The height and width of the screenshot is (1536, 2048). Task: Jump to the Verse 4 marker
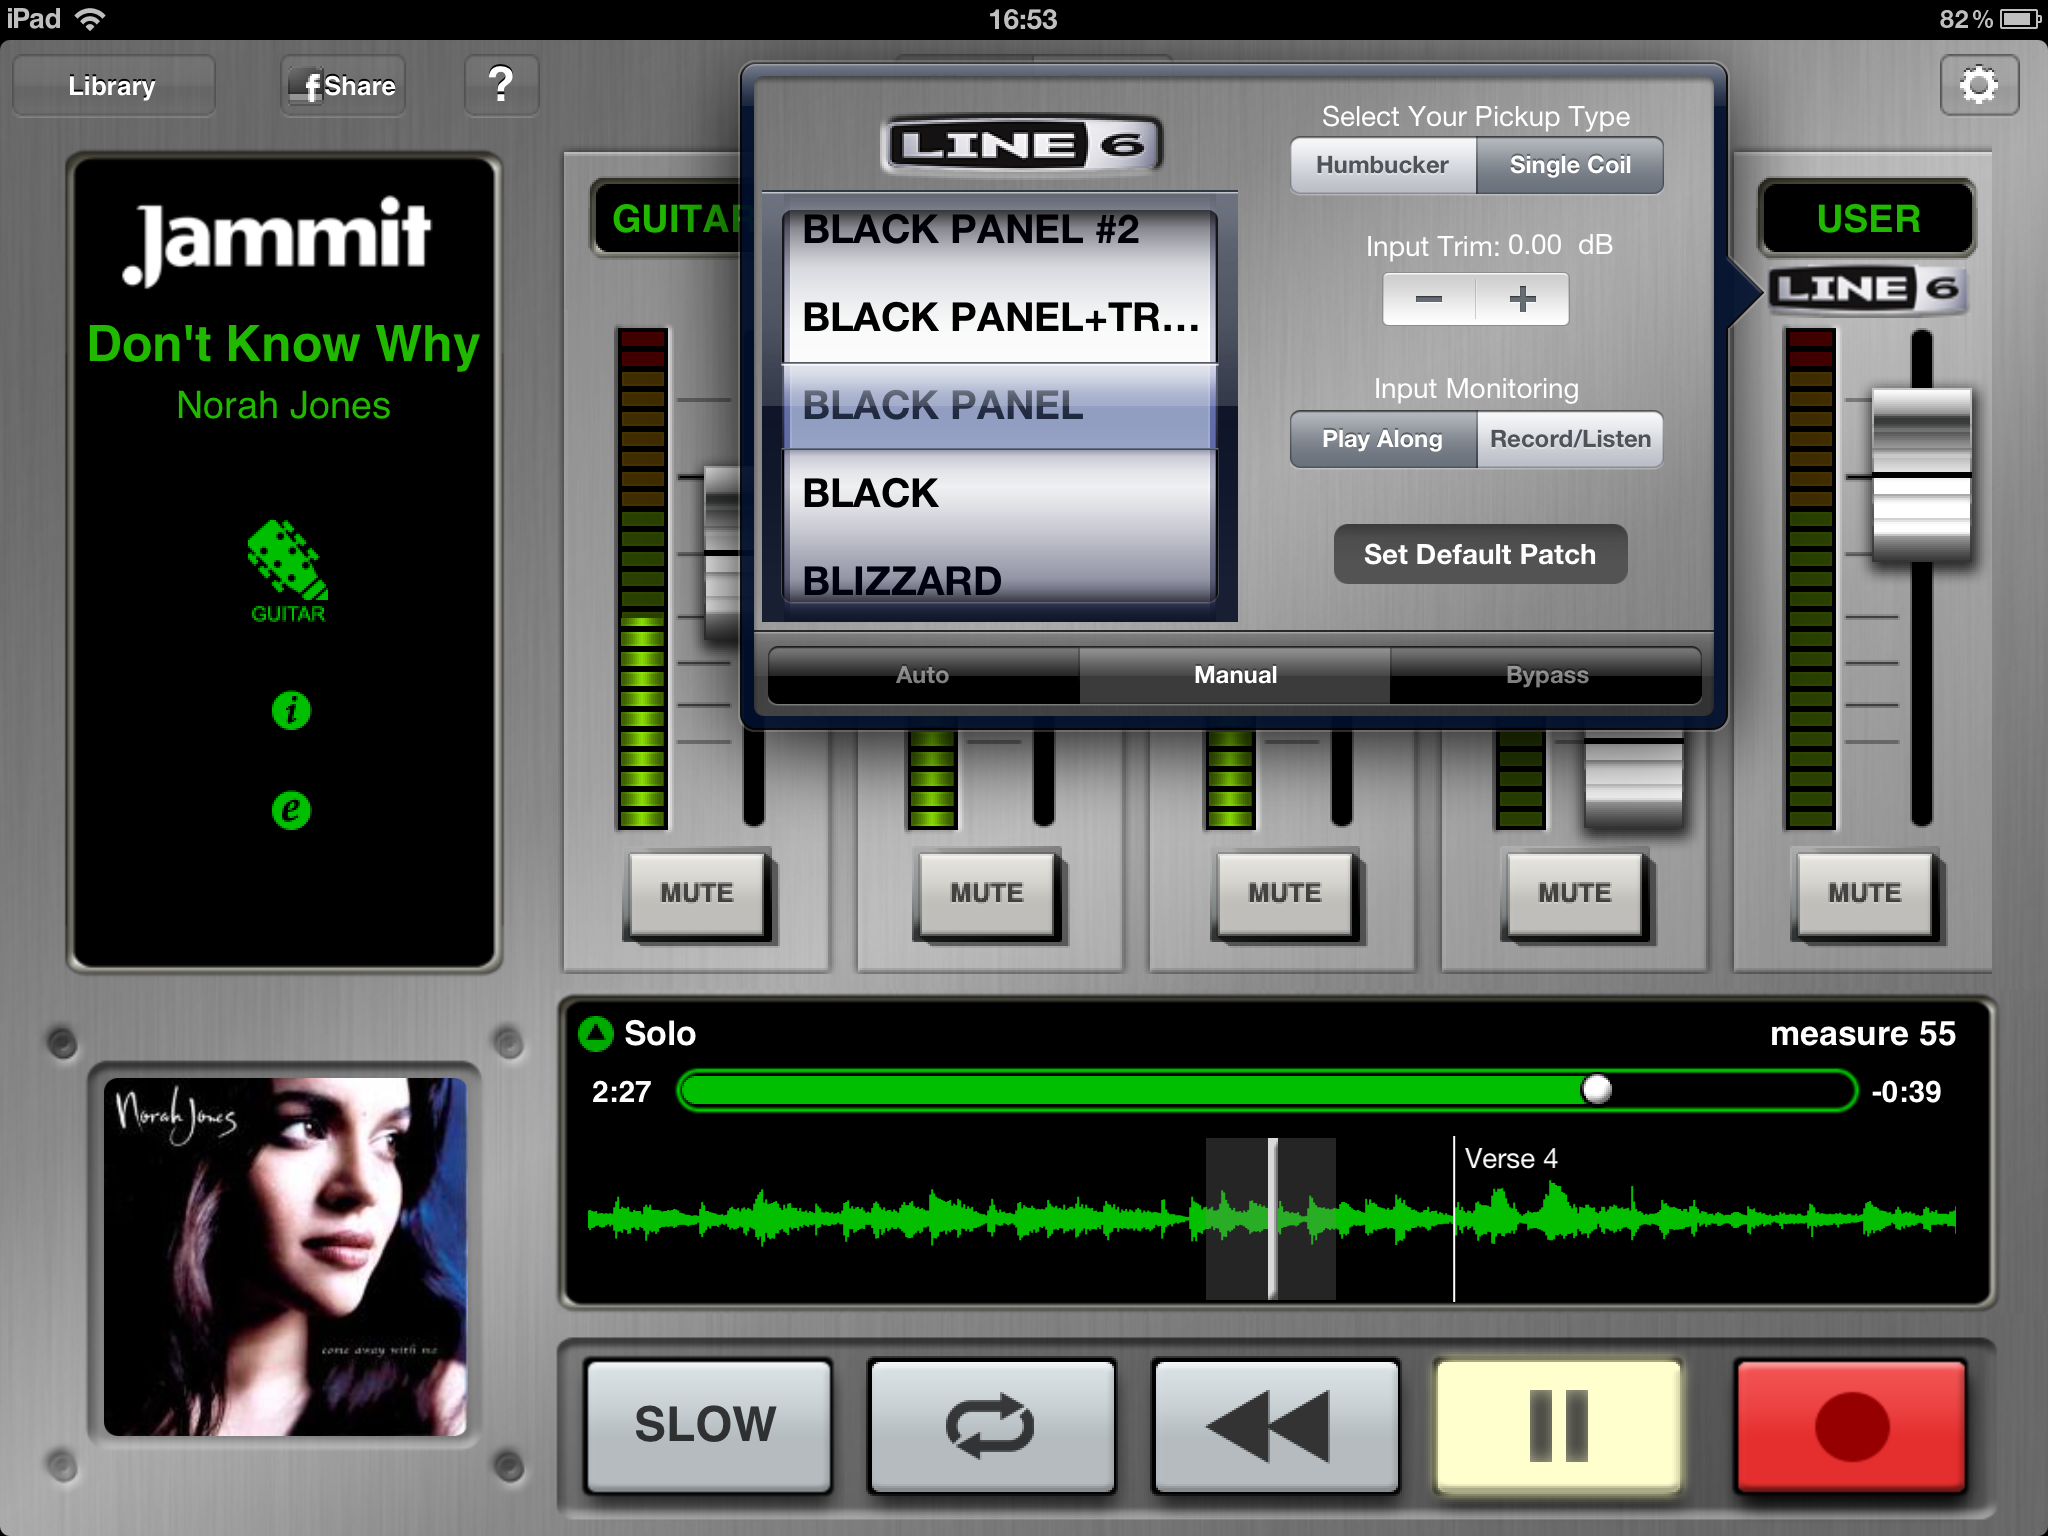point(1511,1159)
